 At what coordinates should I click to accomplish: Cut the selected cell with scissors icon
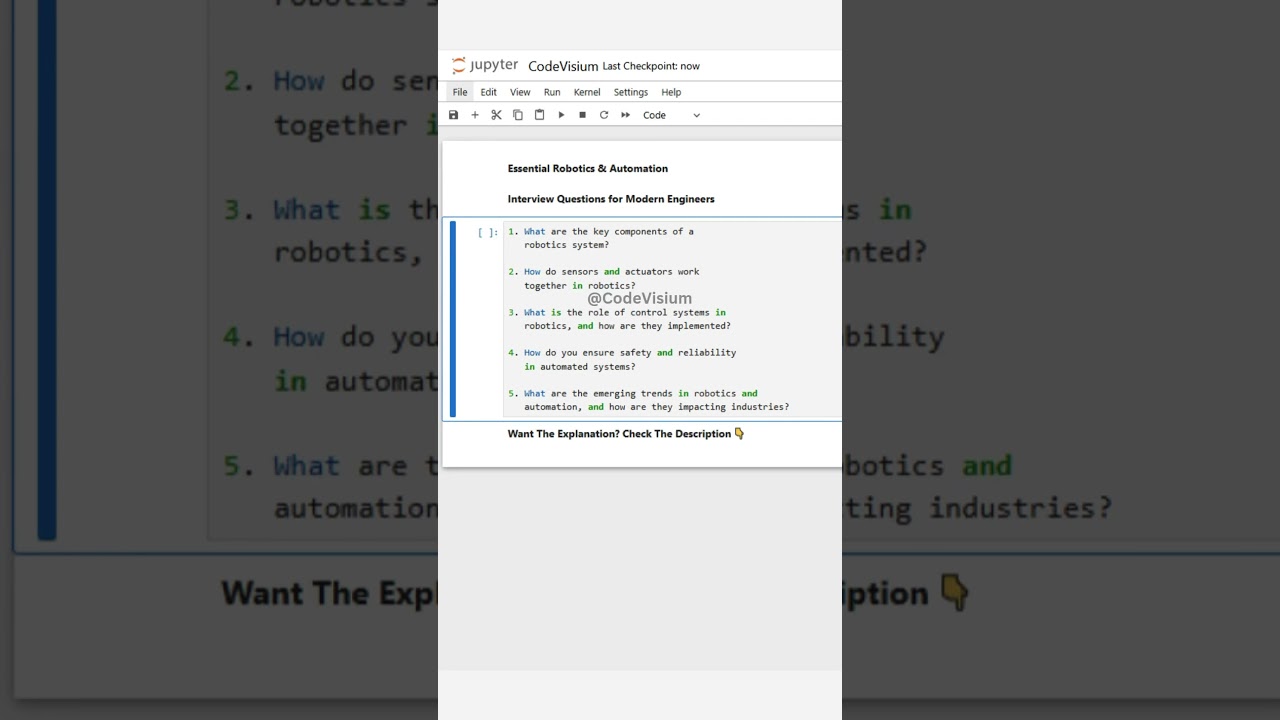tap(496, 115)
